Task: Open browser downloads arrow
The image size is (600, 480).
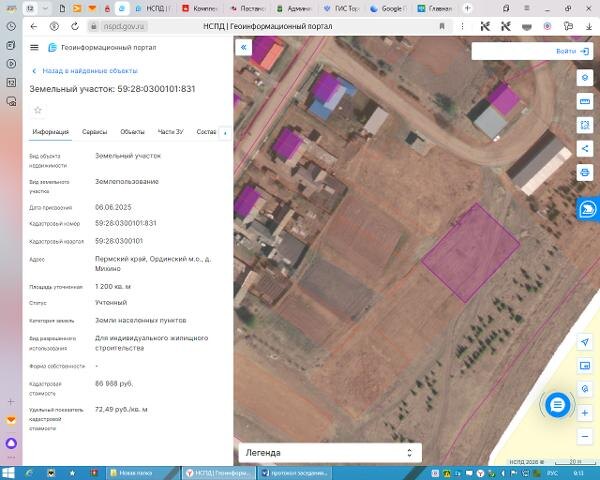Action: tap(589, 26)
